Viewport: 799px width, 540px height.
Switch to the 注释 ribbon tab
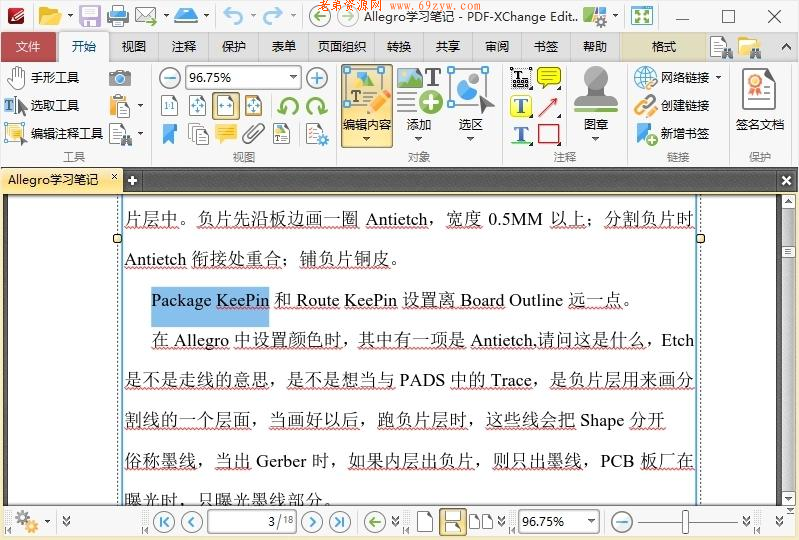(x=184, y=47)
